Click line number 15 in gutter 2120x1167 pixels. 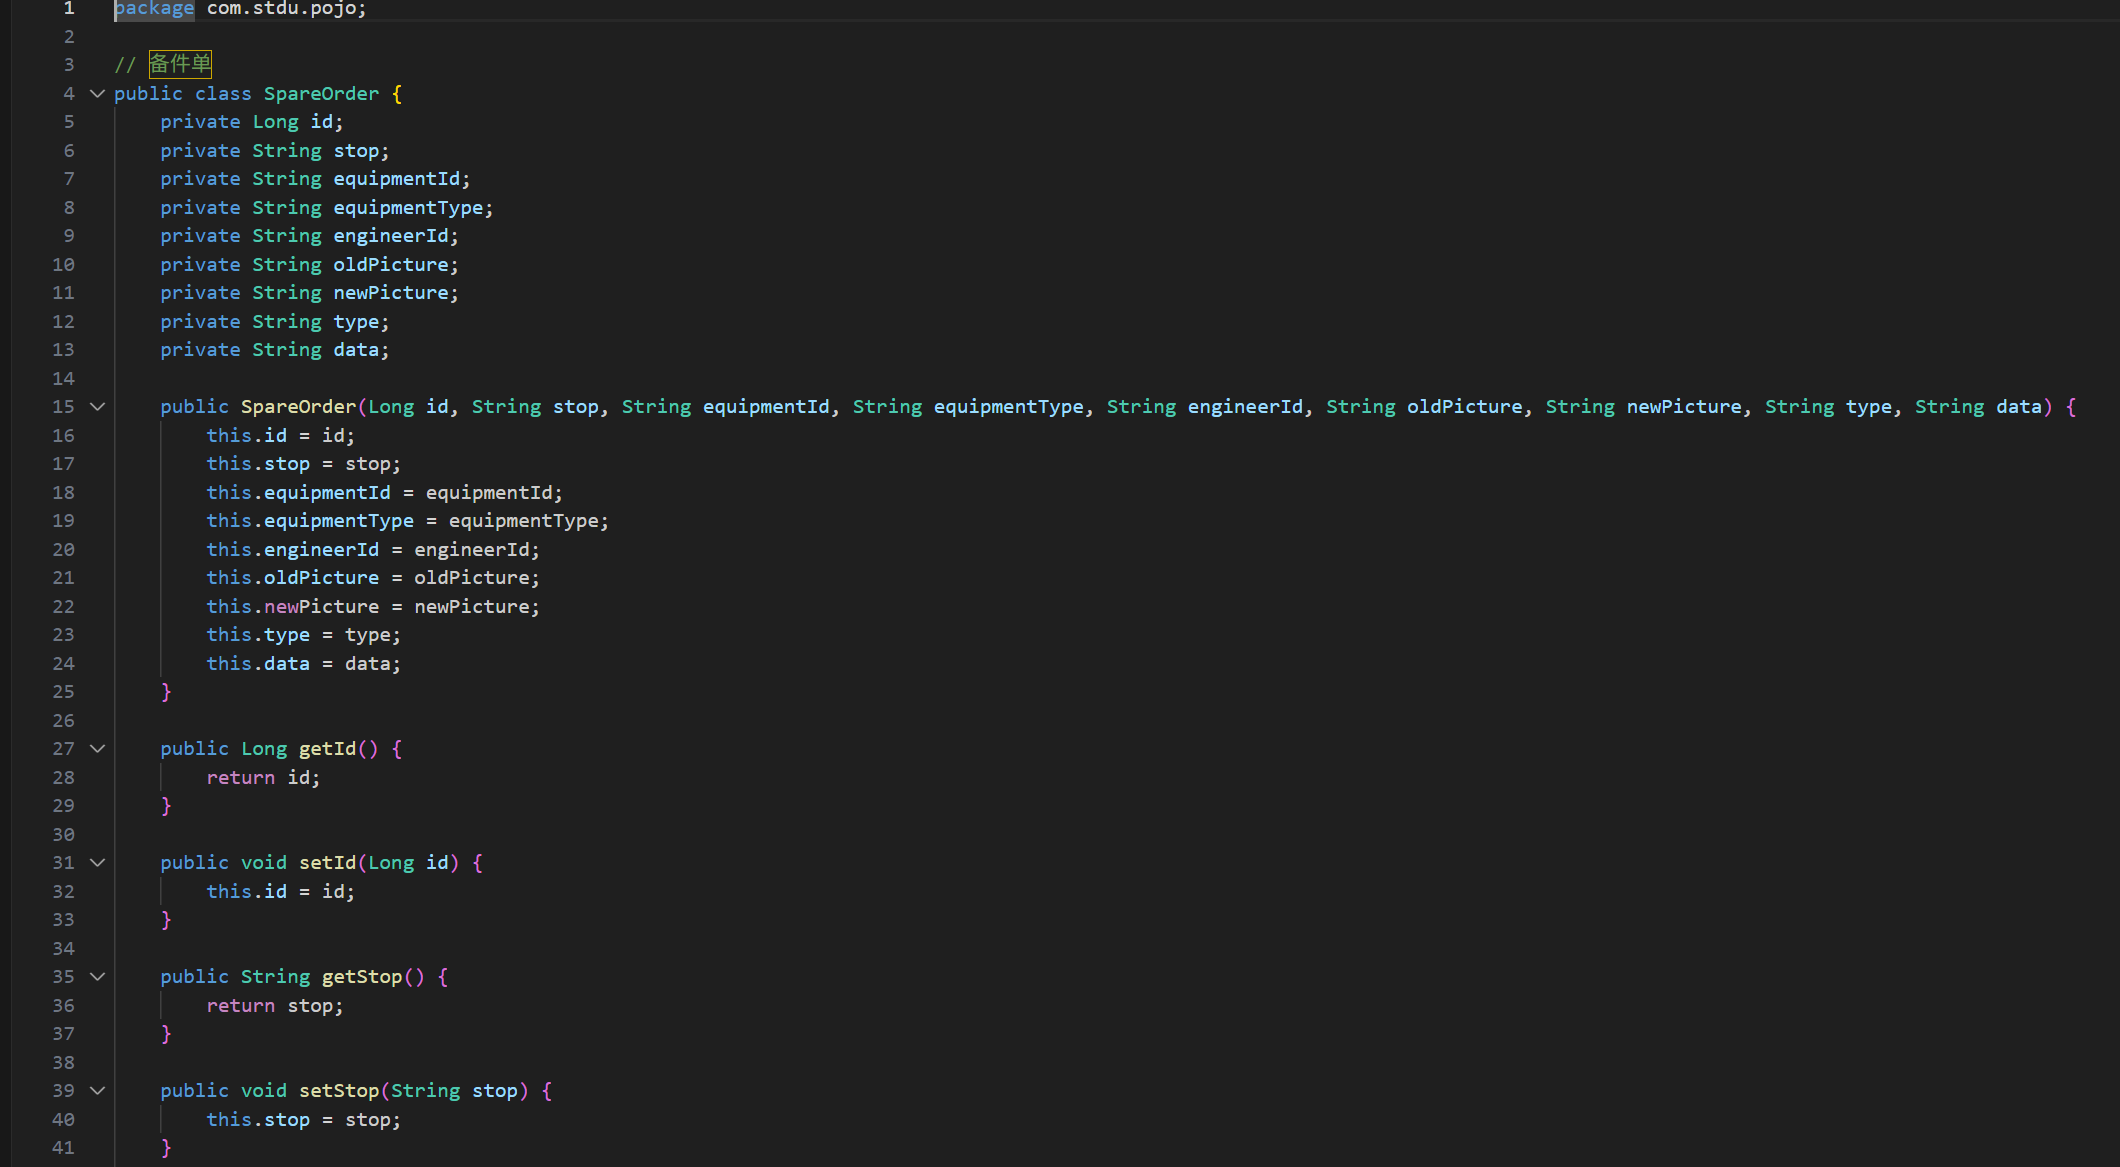pos(63,407)
